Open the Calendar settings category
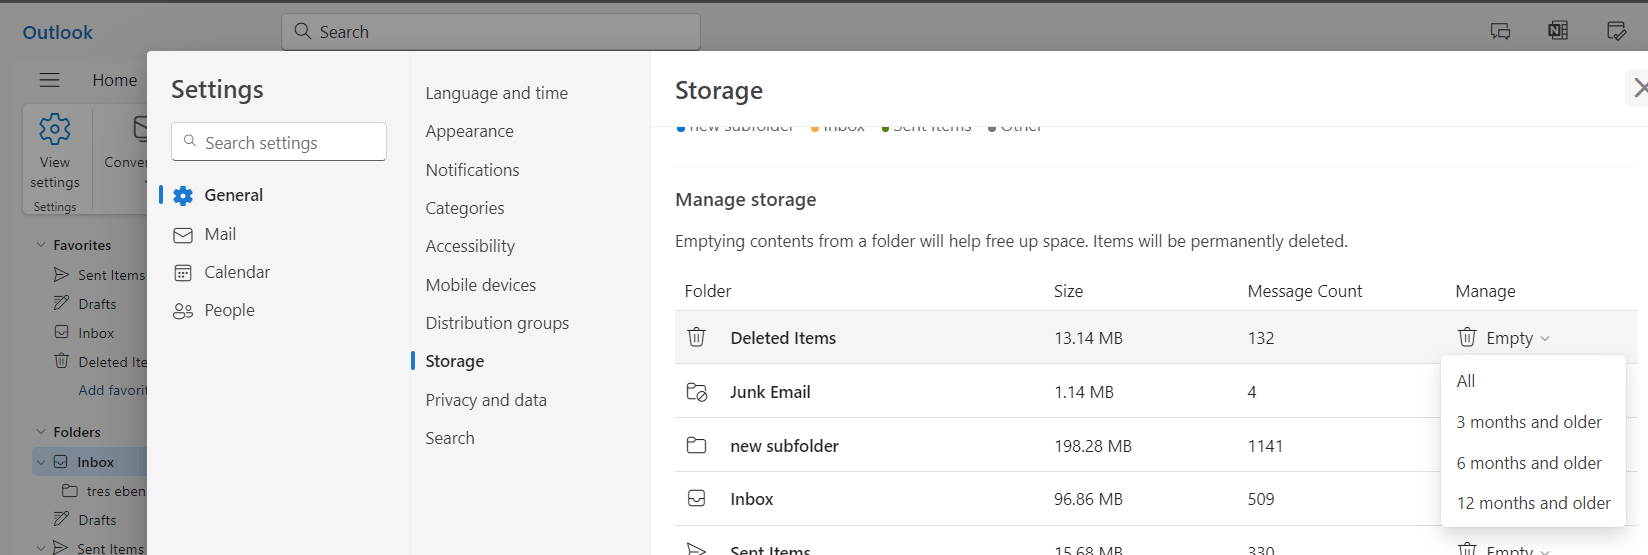Screen dimensions: 1648x555 [237, 272]
